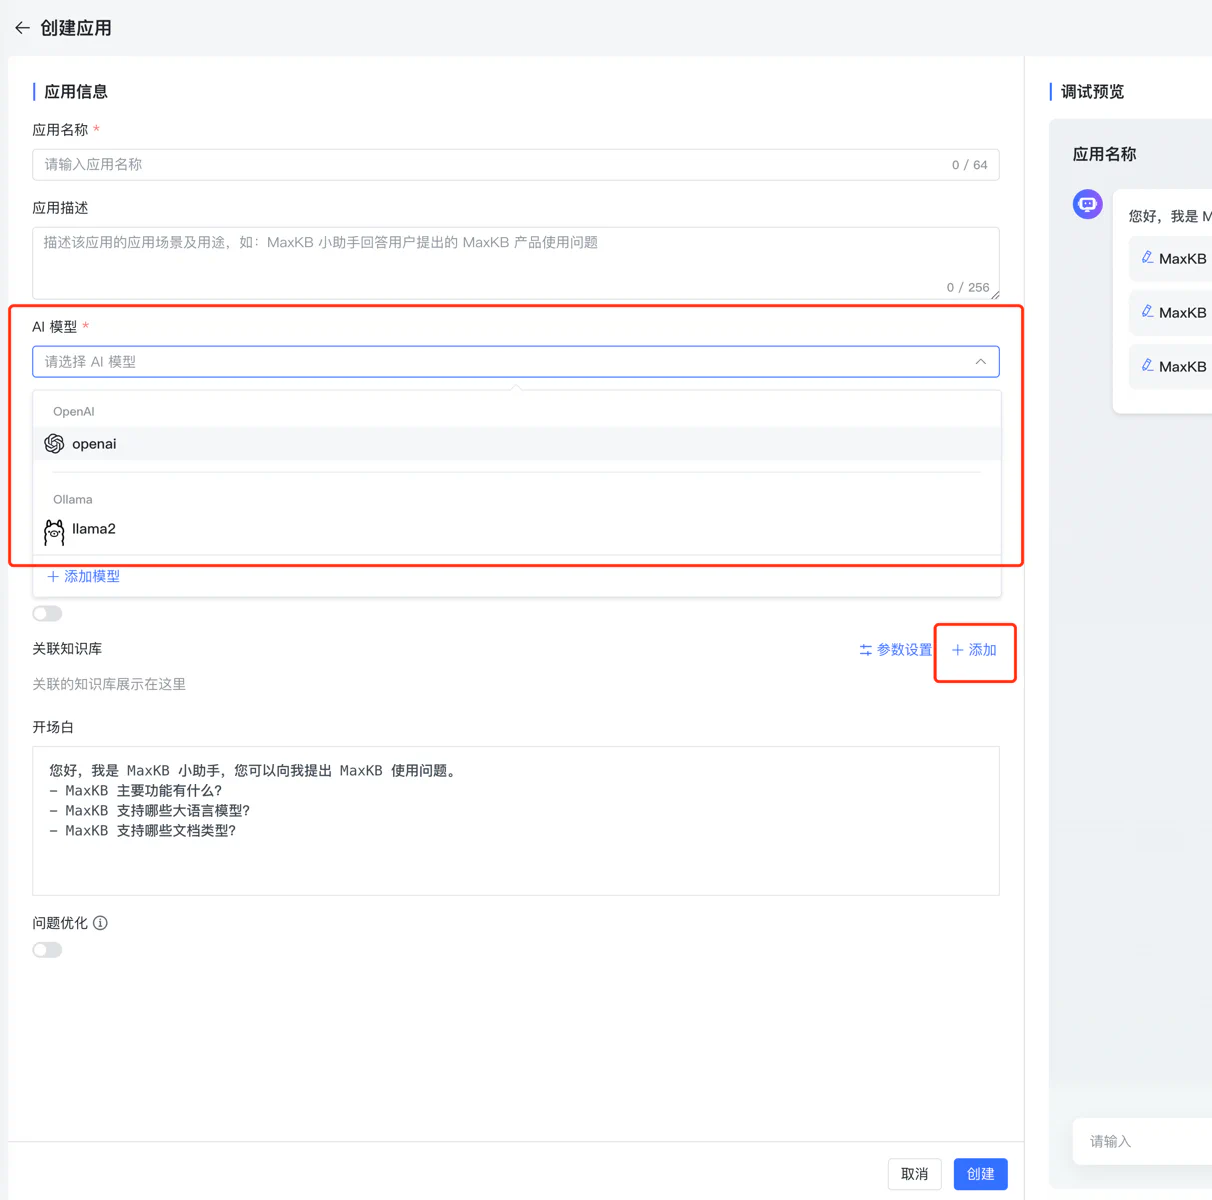Click the 添加模型 link
This screenshot has height=1200, width=1212.
[x=84, y=577]
